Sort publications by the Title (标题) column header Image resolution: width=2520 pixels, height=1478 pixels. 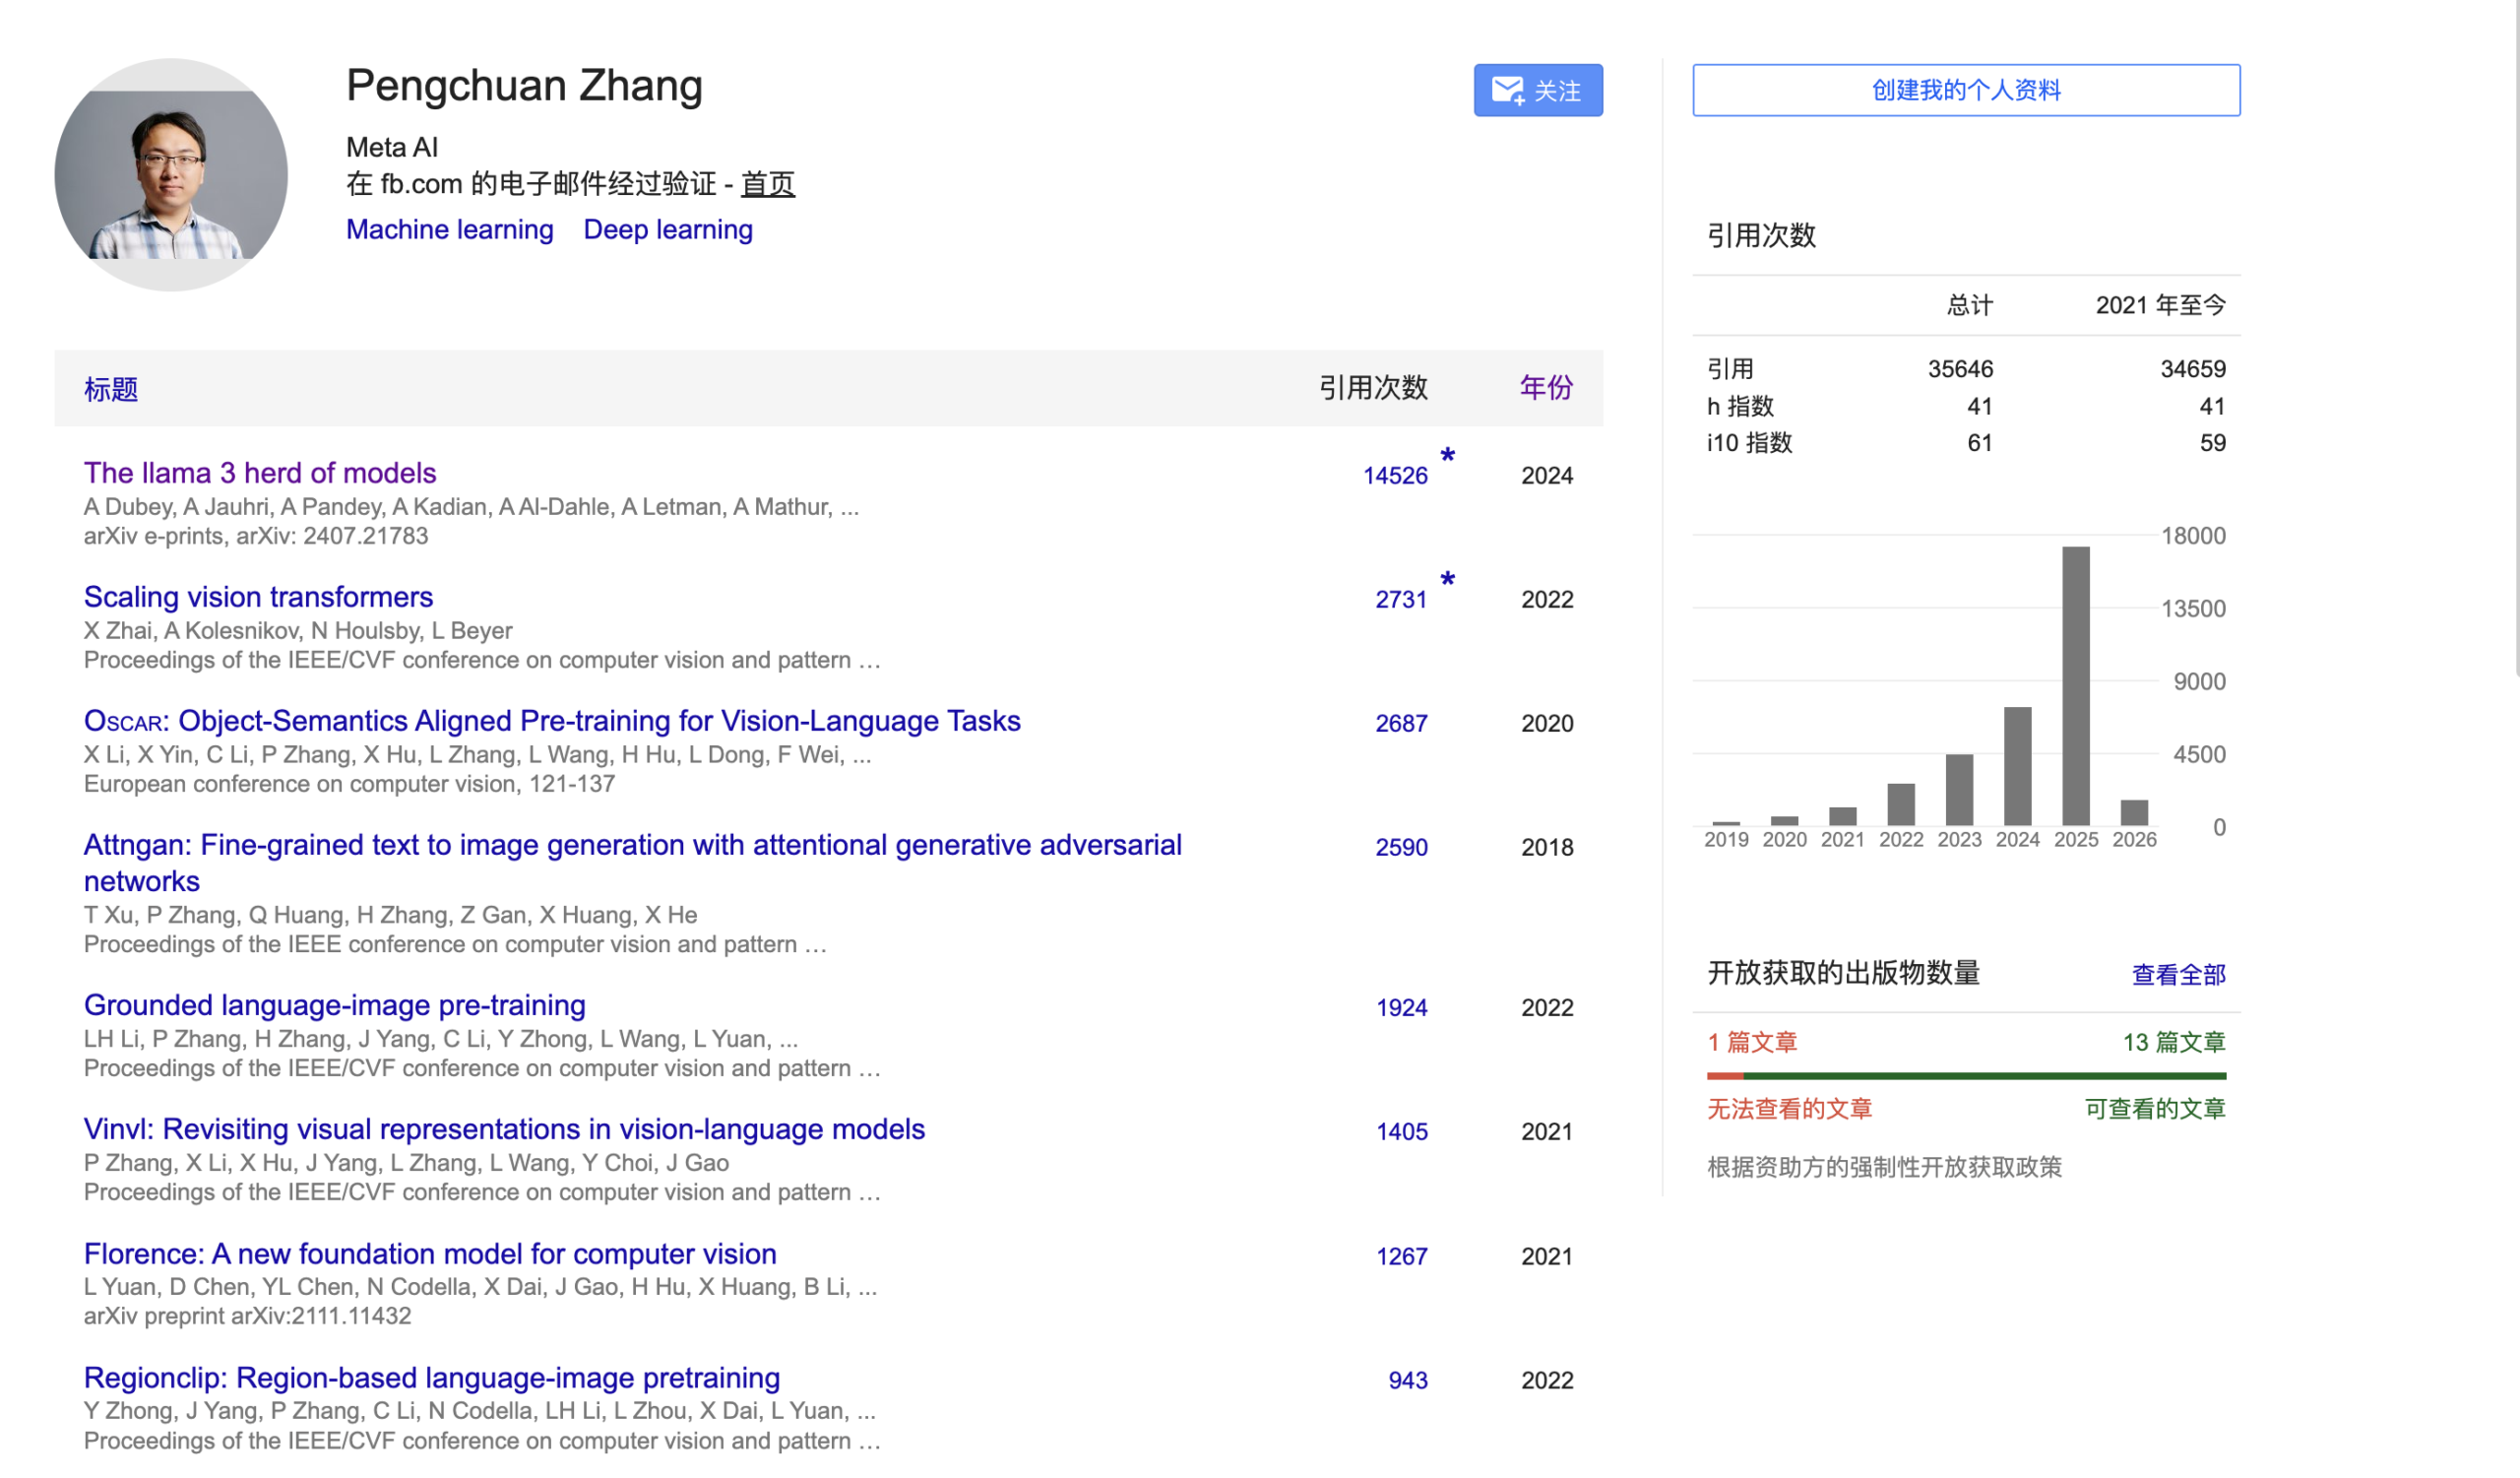[x=110, y=389]
